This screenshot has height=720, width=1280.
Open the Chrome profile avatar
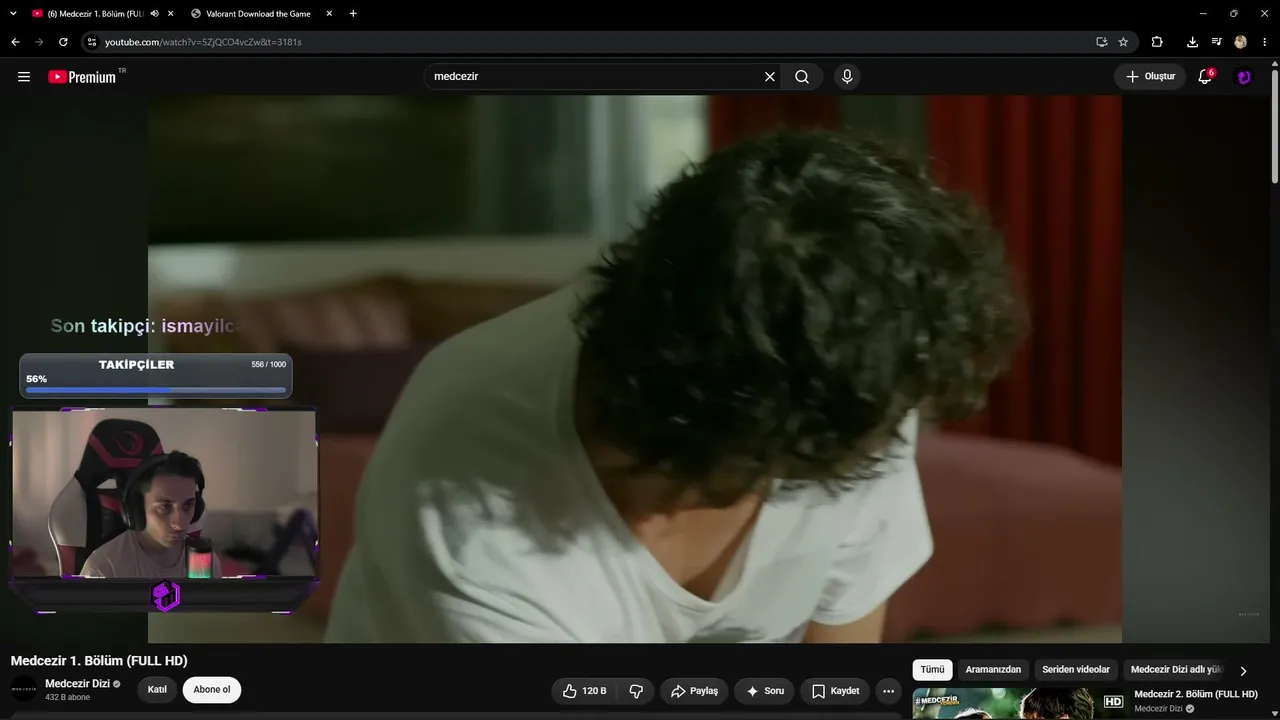coord(1241,42)
